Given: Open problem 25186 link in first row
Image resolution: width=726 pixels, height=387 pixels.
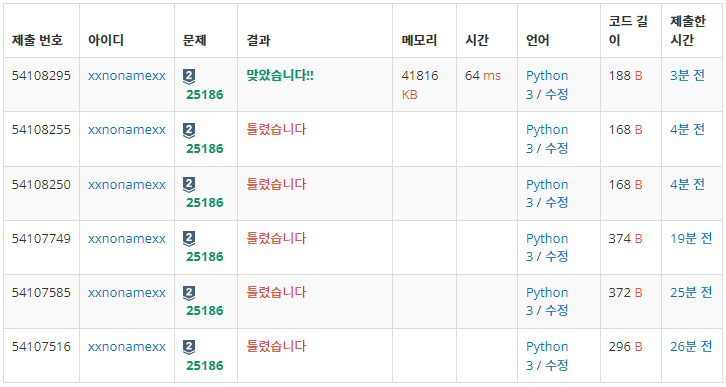Looking at the screenshot, I should click(205, 95).
